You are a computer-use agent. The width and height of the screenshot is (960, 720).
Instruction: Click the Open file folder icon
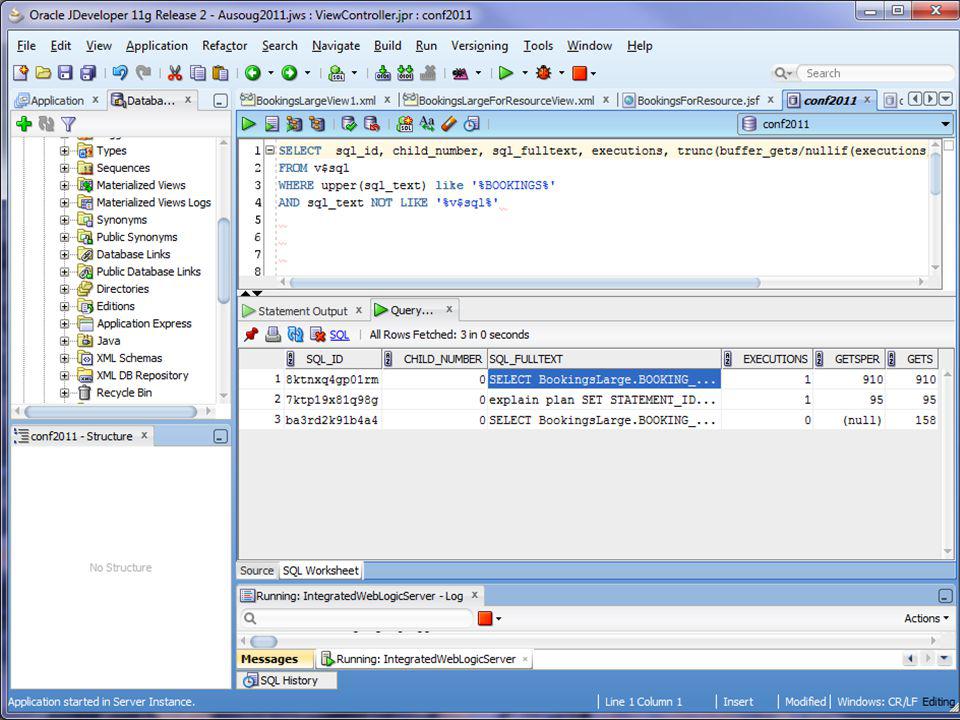coord(43,73)
